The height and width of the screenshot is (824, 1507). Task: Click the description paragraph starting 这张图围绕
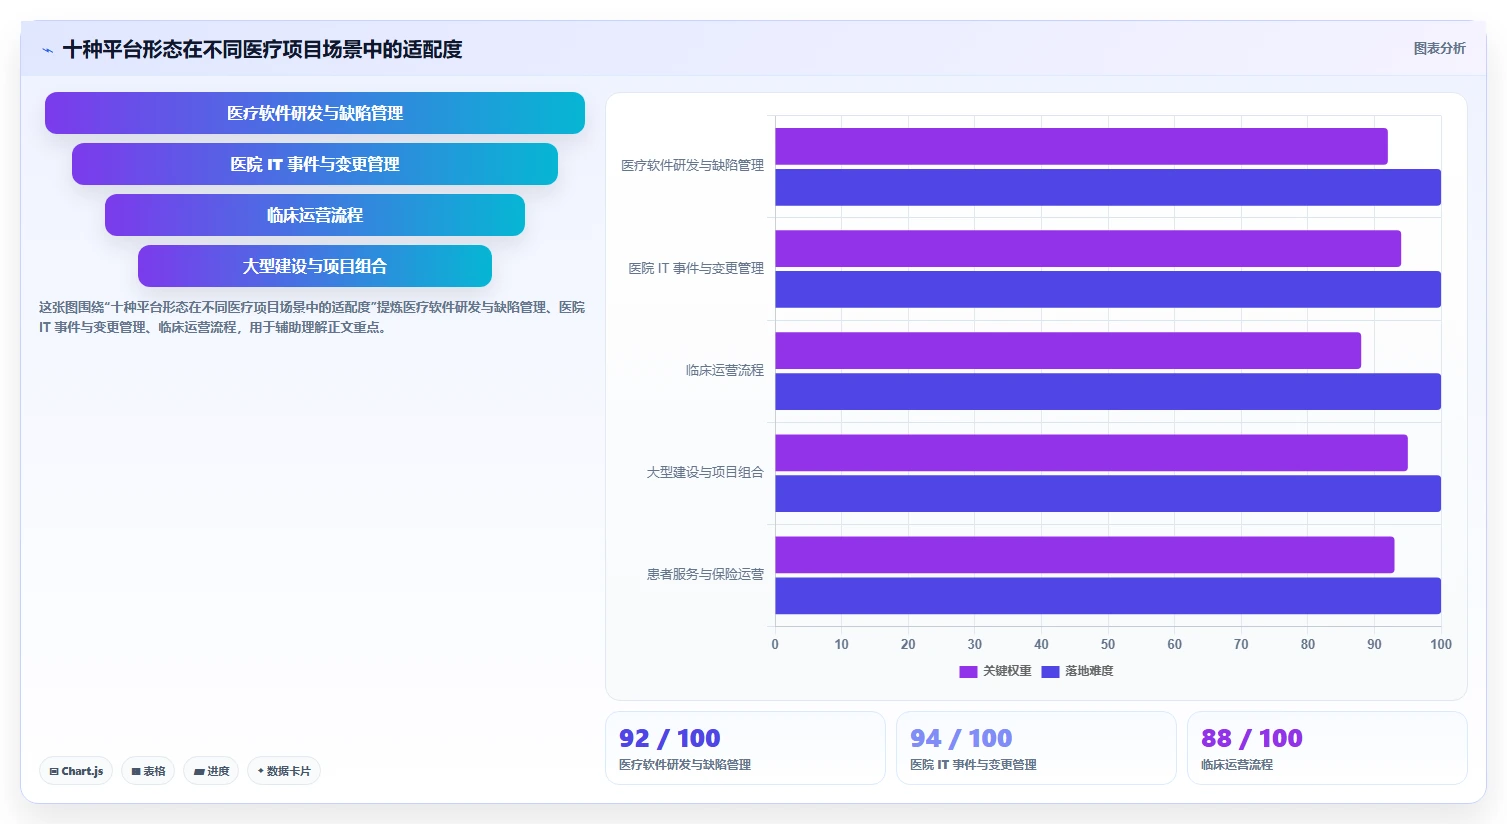click(312, 317)
